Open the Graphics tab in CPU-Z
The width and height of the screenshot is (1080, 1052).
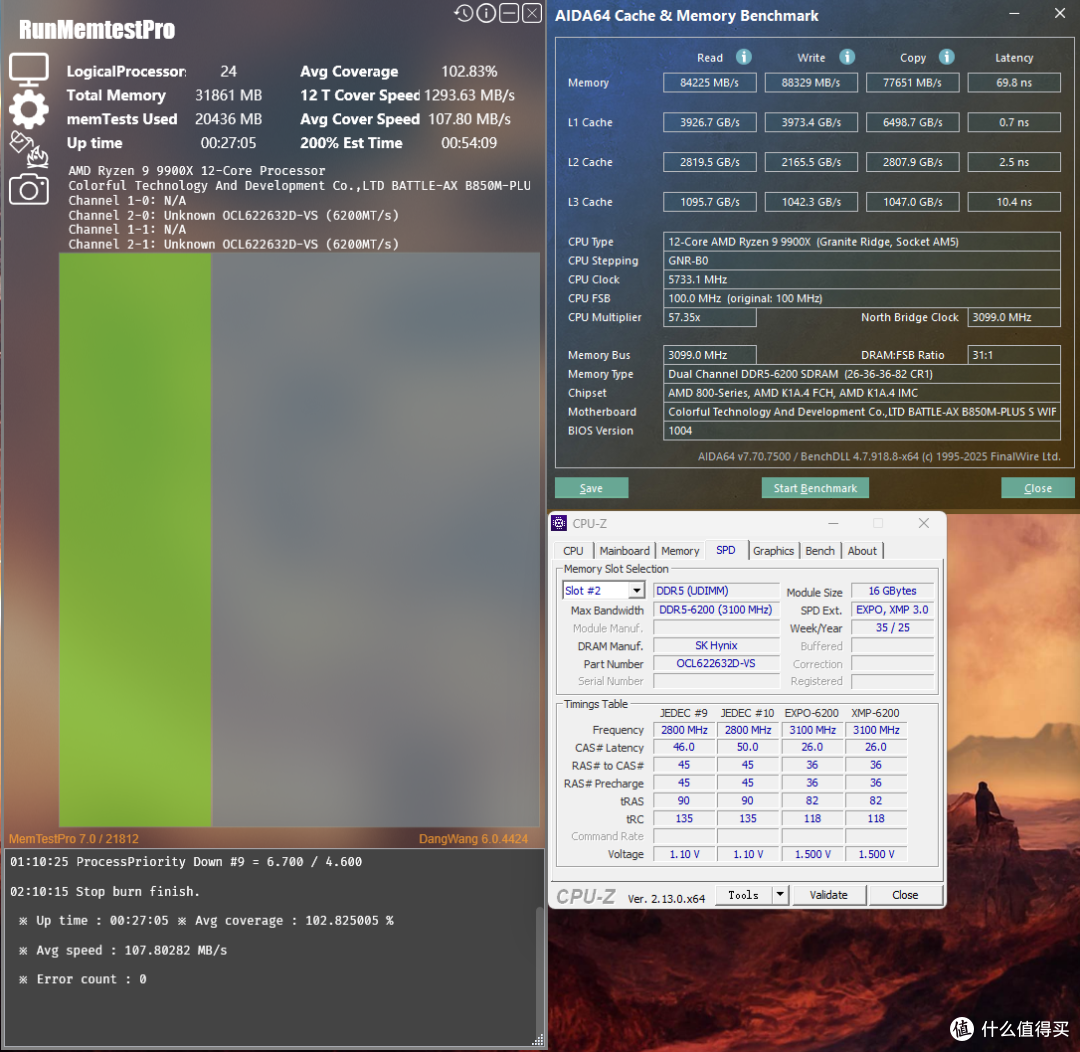tap(773, 551)
